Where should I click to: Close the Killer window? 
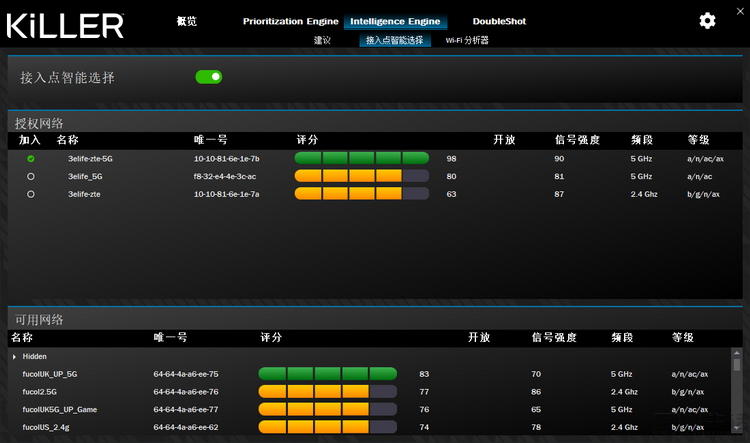pyautogui.click(x=740, y=11)
